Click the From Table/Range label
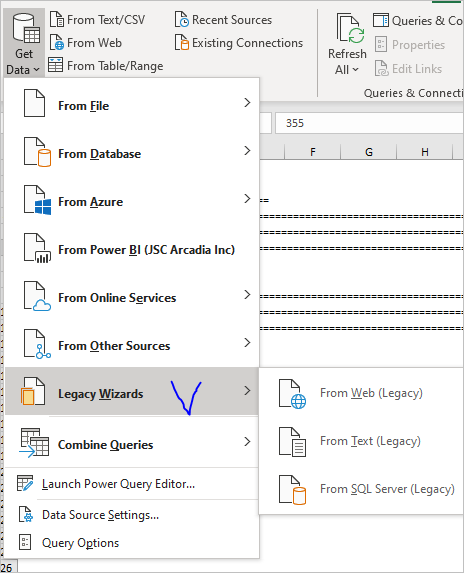The height and width of the screenshot is (573, 464). click(115, 66)
